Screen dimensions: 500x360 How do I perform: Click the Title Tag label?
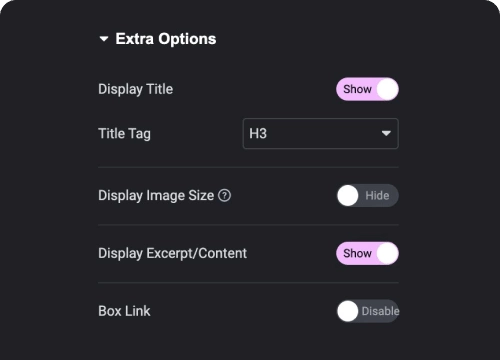pos(124,134)
